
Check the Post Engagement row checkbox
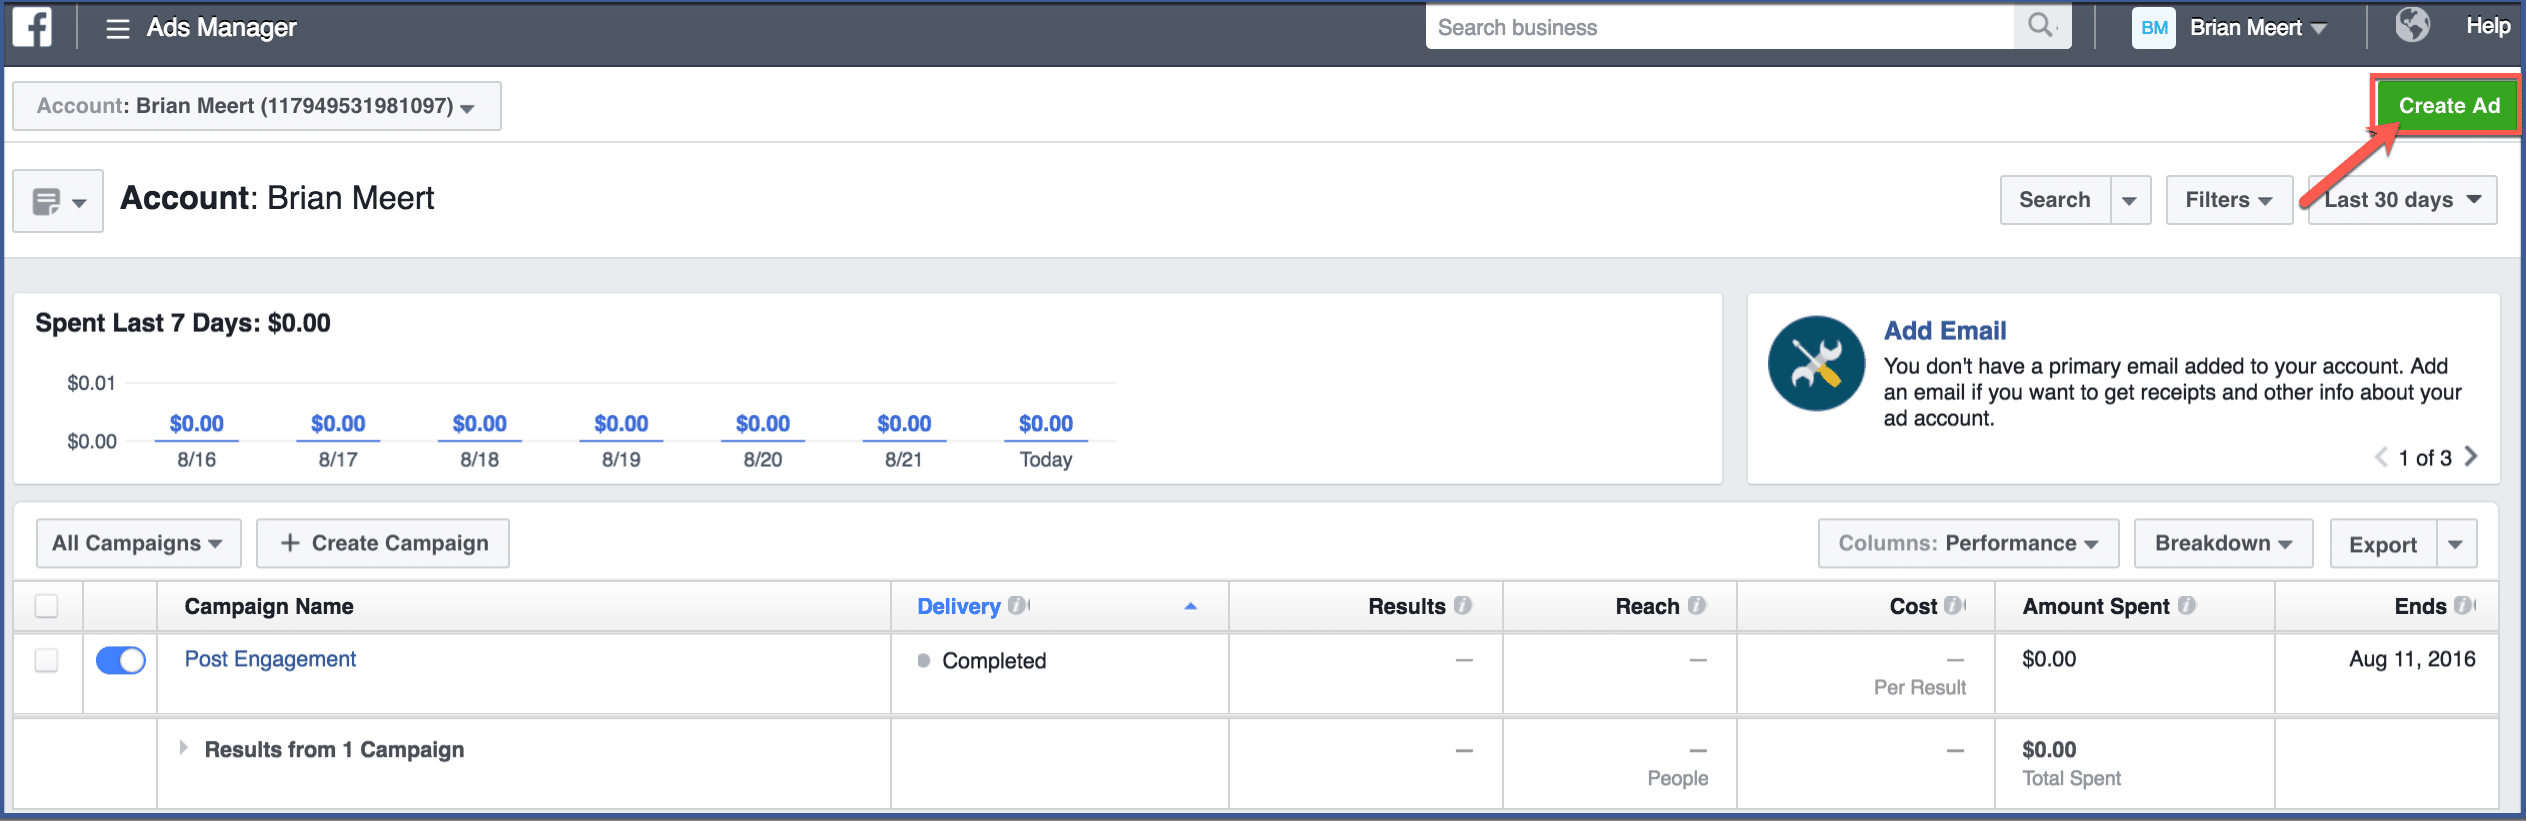(x=46, y=660)
